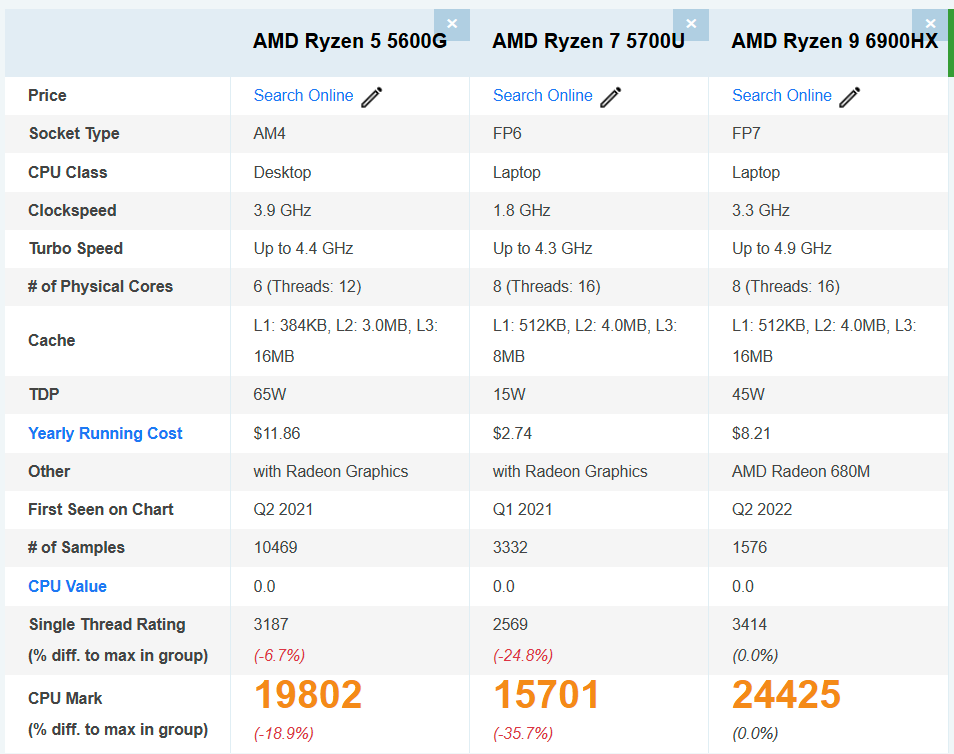Click the Cache row label
Viewport: 954px width, 754px height.
point(52,340)
